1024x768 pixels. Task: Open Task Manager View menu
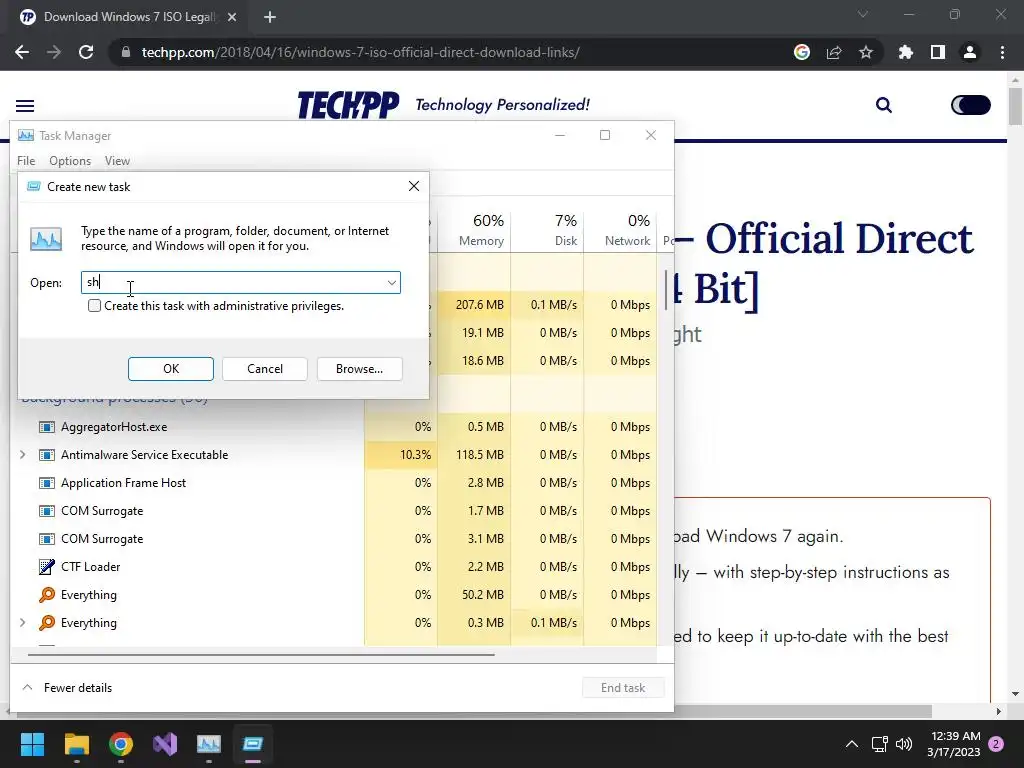(117, 161)
